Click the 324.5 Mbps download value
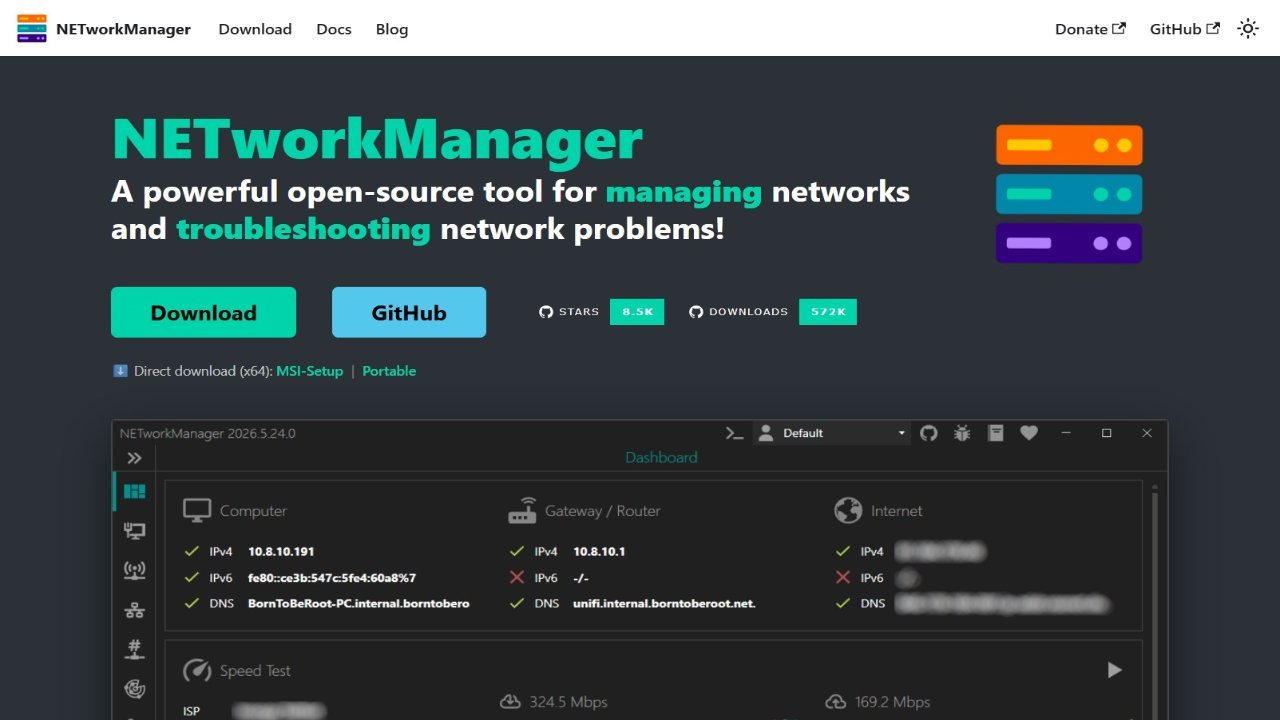 pos(568,702)
